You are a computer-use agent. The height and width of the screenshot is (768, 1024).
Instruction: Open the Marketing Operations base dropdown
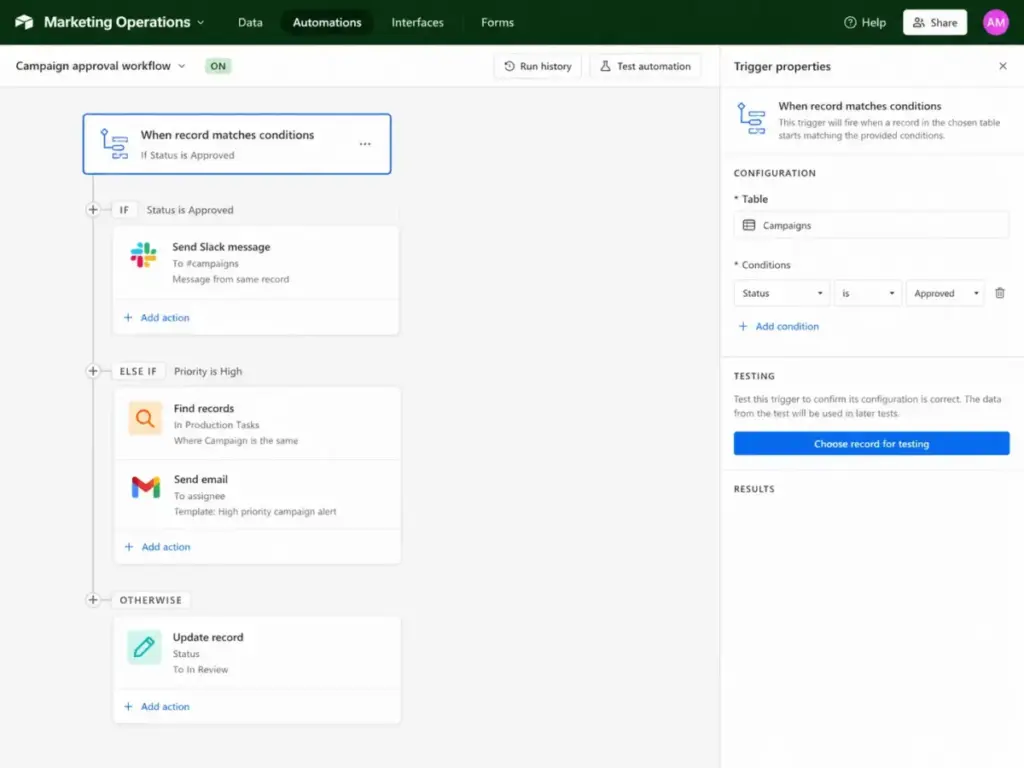124,22
